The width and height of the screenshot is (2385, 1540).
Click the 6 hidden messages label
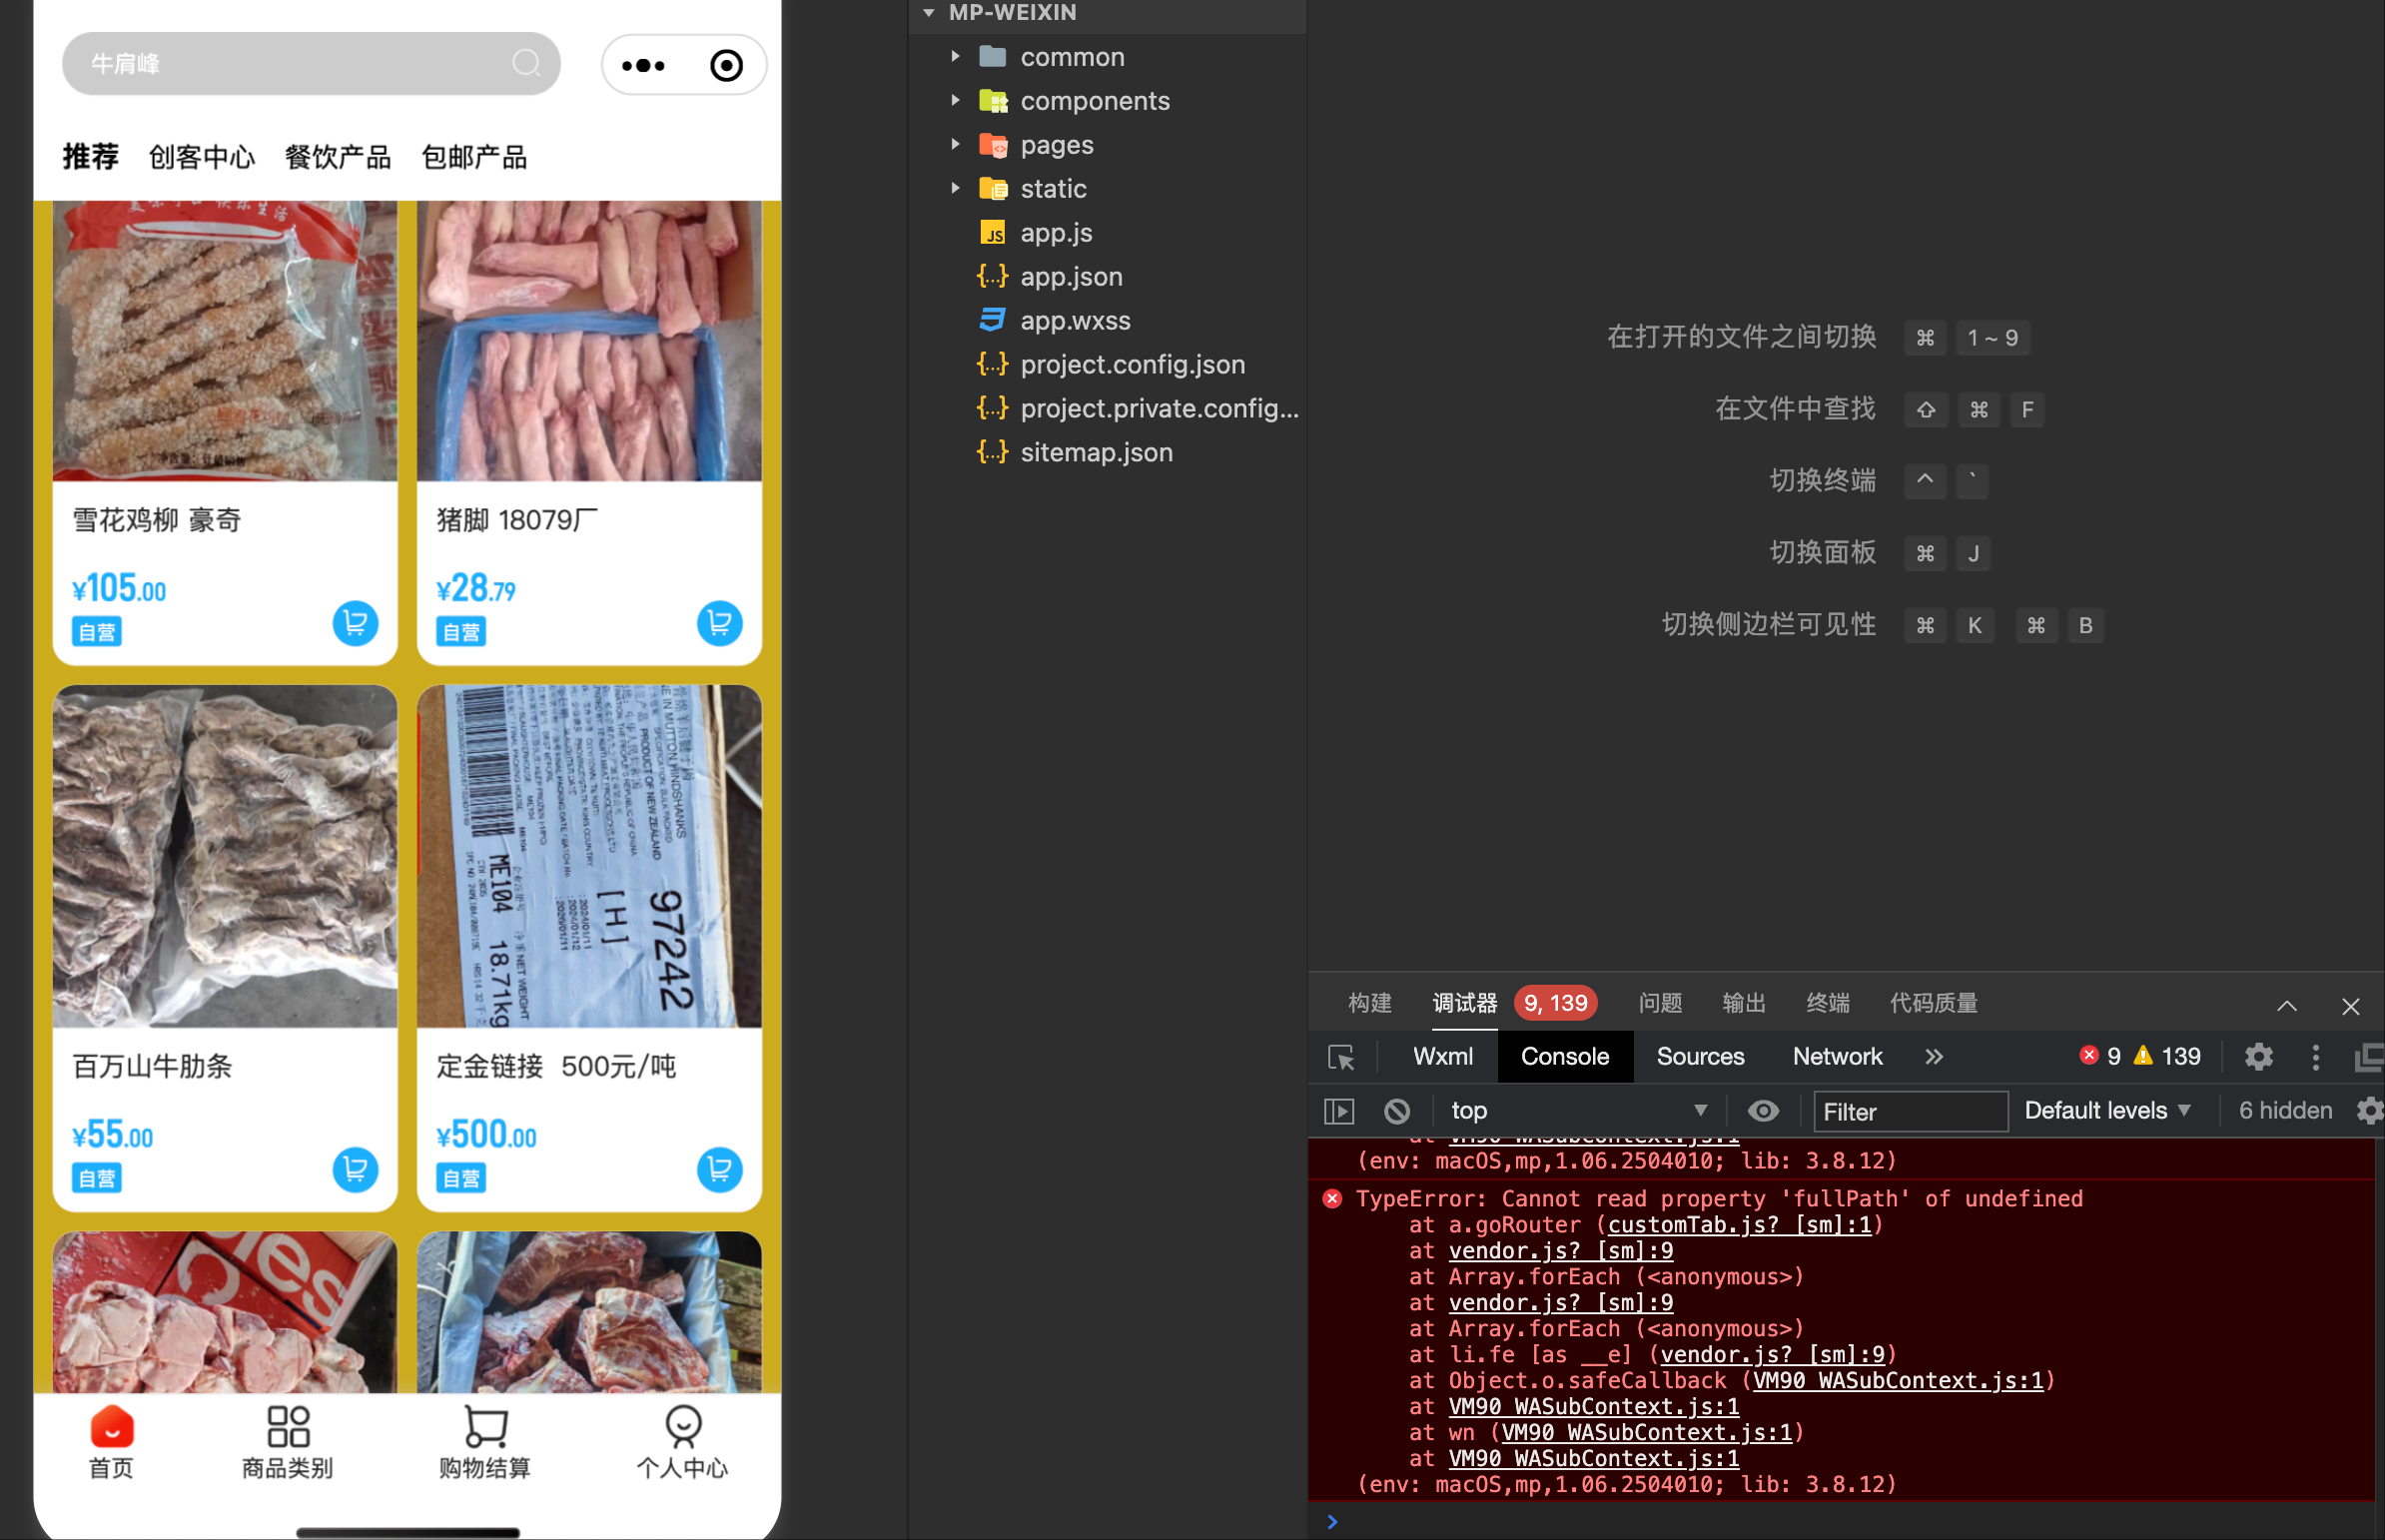pyautogui.click(x=2285, y=1111)
